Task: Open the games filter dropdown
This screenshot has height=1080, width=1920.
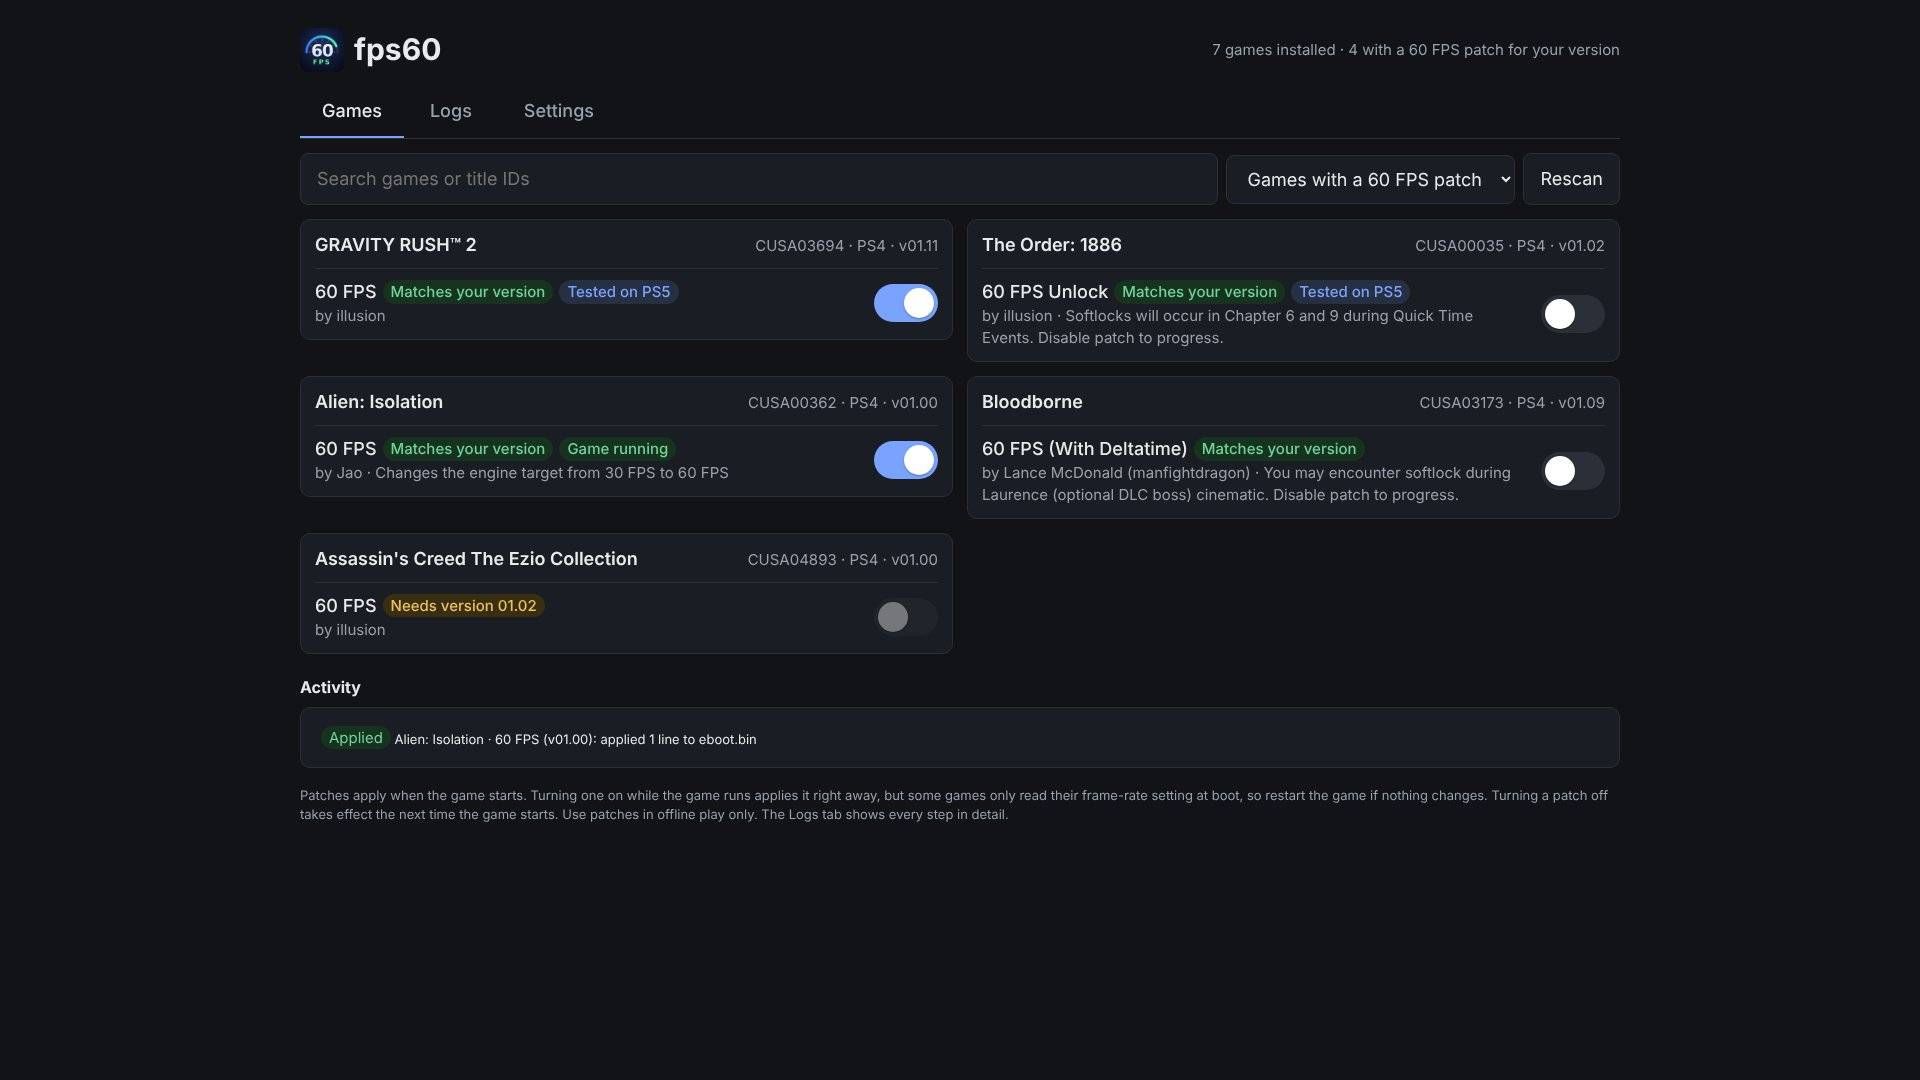Action: 1370,179
